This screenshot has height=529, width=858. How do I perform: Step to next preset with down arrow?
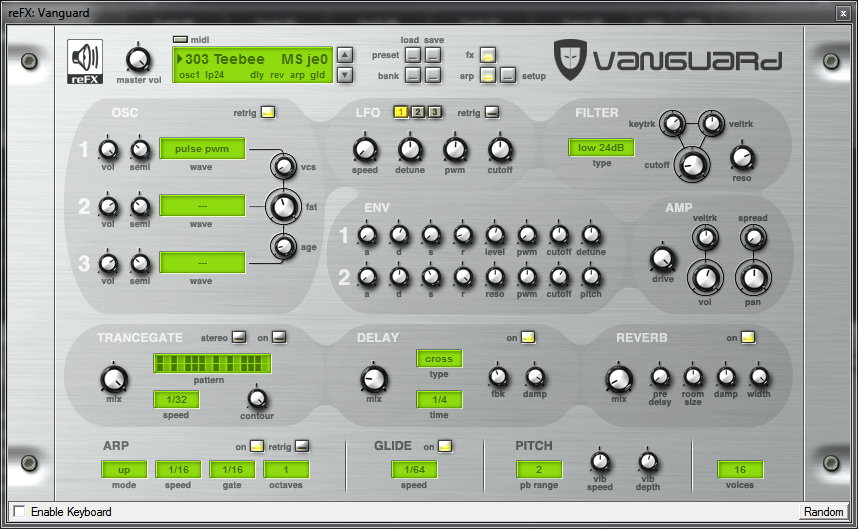[x=345, y=74]
